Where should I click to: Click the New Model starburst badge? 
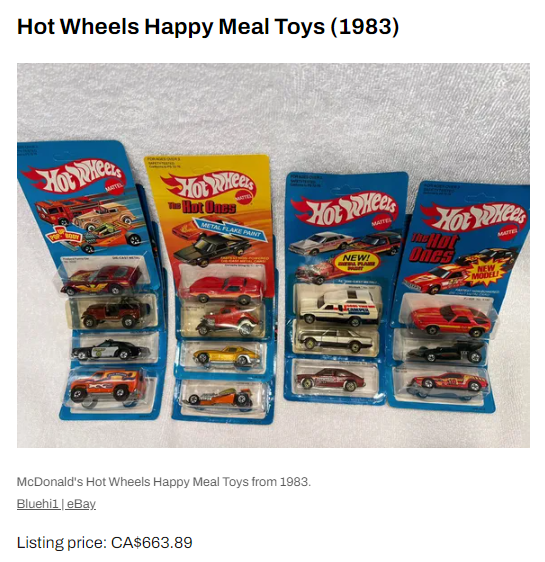click(x=485, y=272)
